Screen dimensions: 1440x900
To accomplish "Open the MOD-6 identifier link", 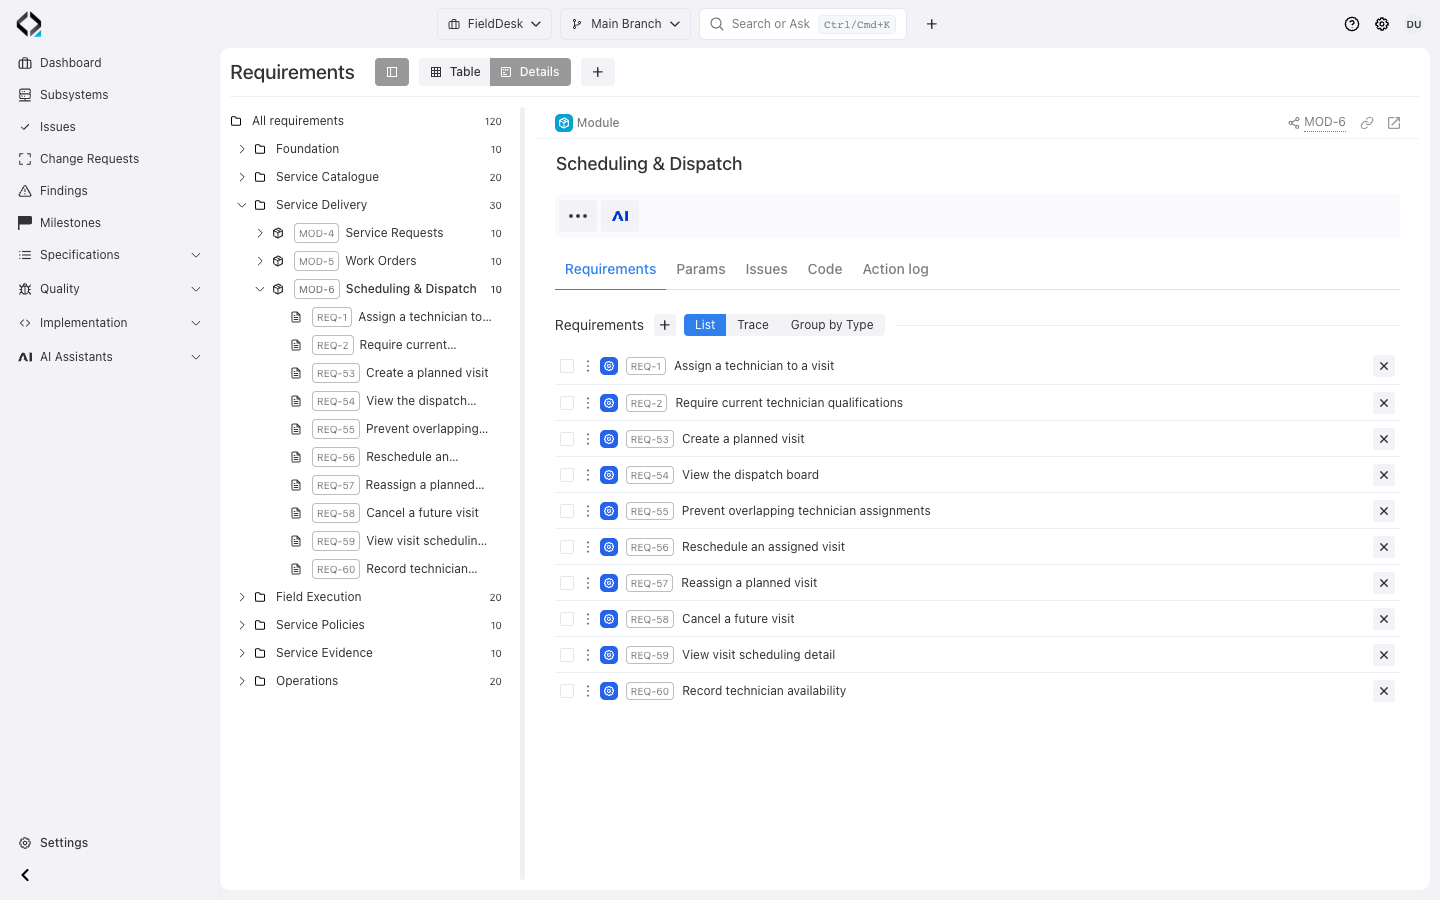I will [1325, 122].
